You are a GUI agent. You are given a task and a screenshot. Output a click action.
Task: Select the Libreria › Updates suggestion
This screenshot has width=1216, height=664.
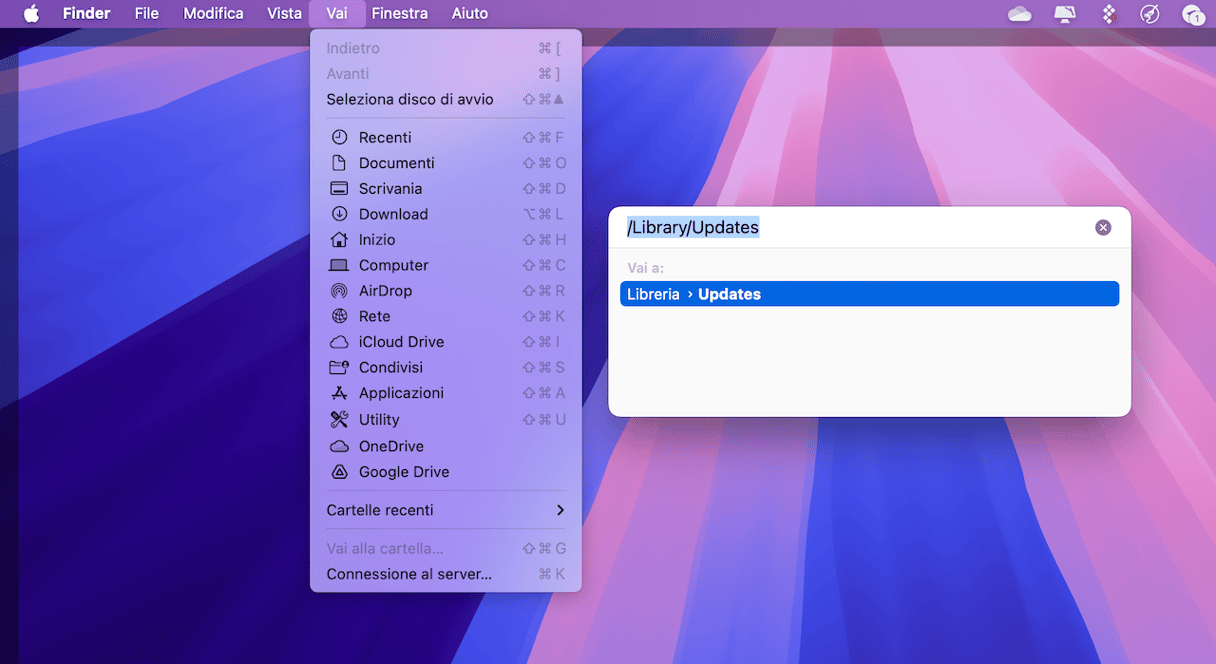pos(869,294)
